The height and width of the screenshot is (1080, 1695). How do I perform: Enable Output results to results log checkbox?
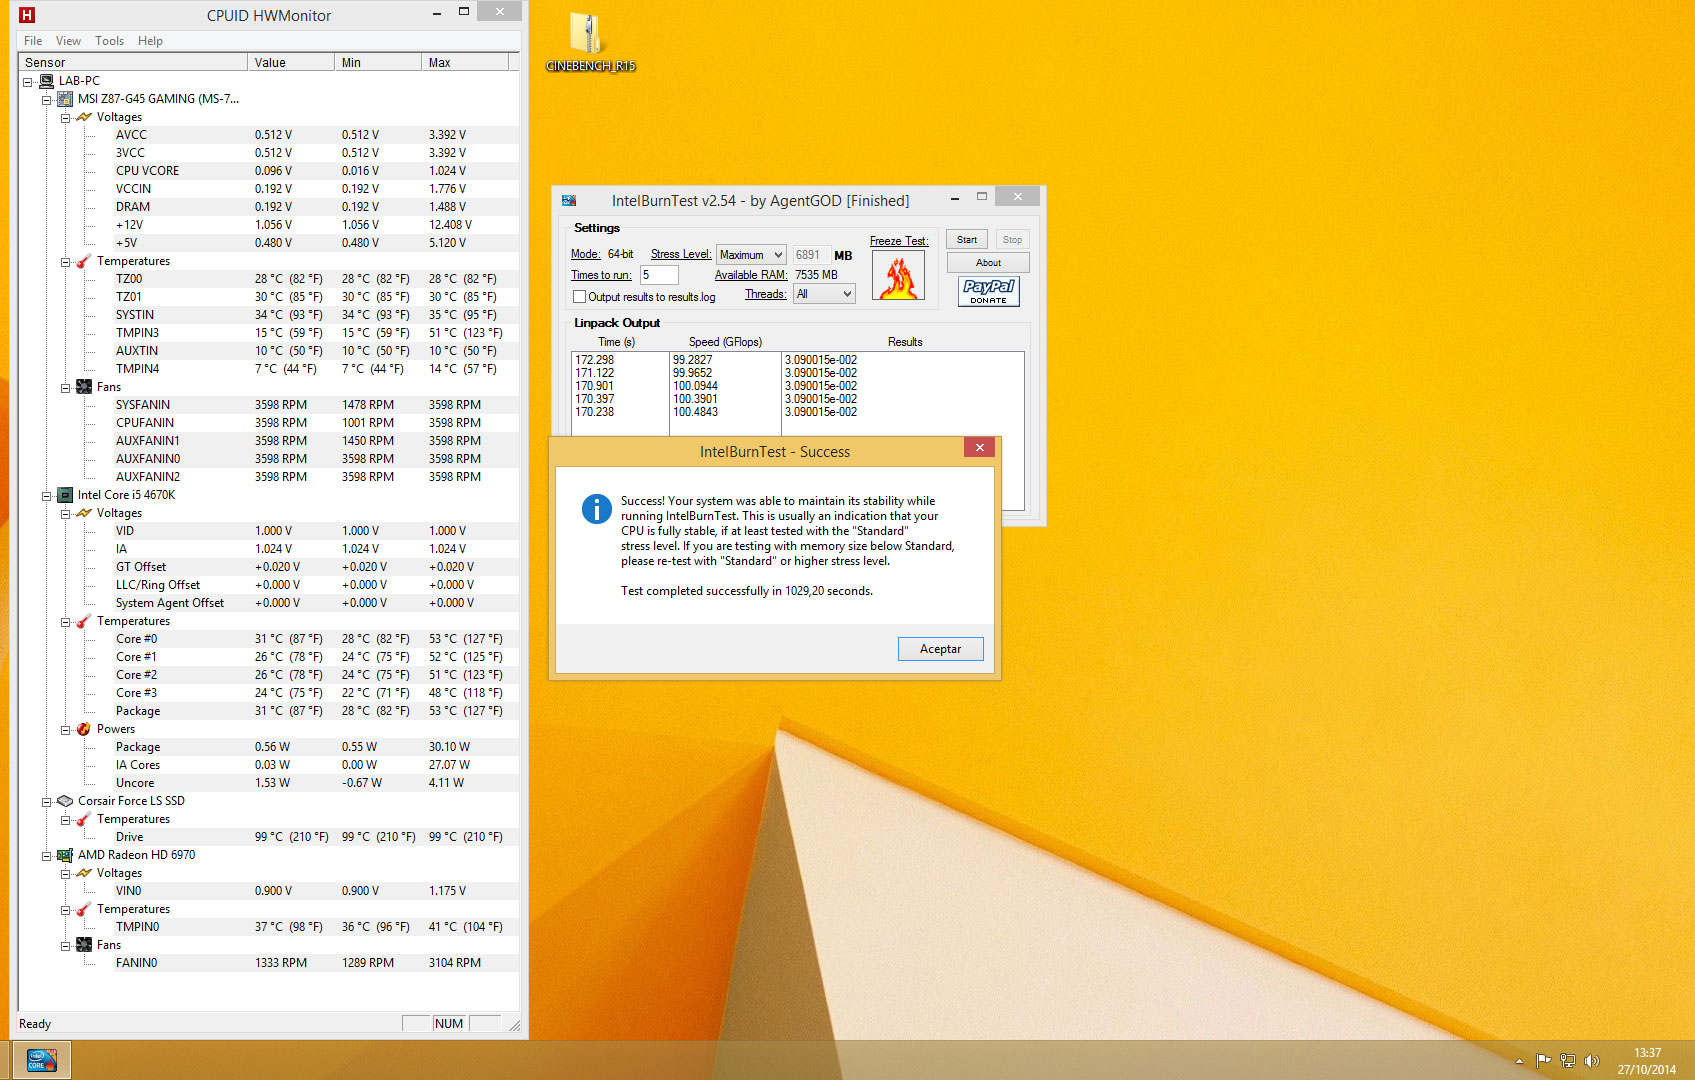coord(579,297)
